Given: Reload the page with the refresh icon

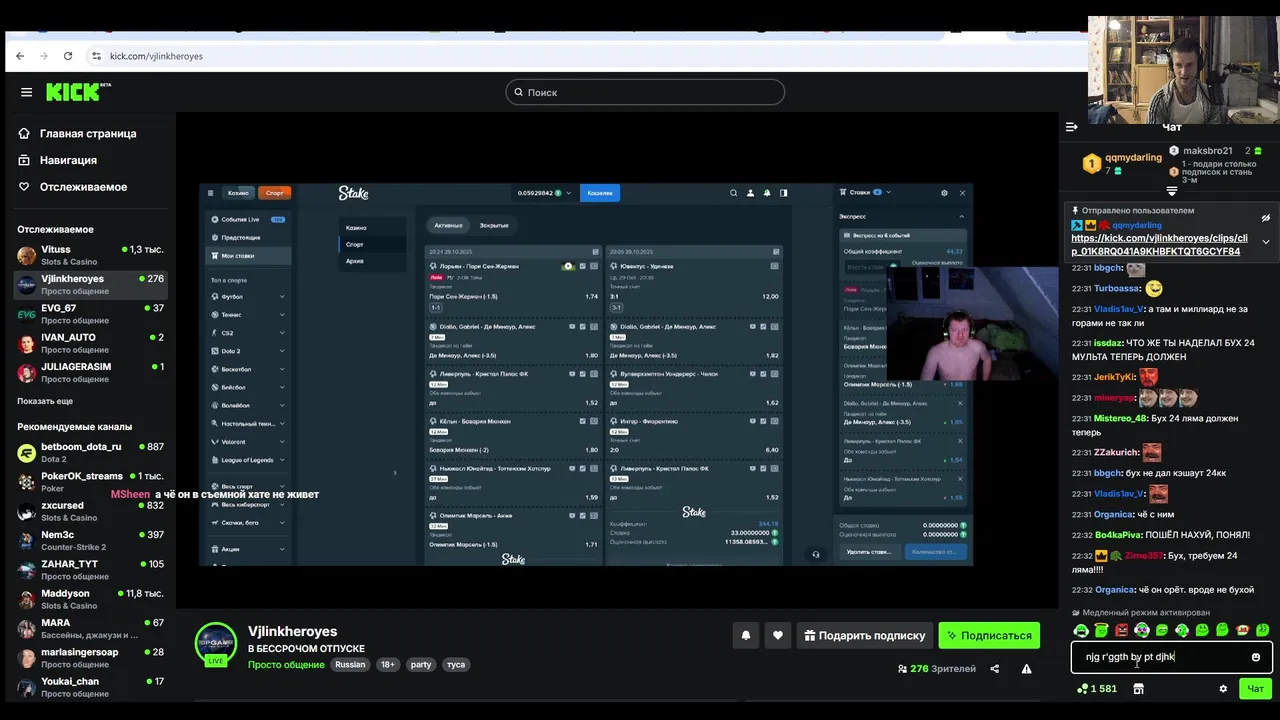Looking at the screenshot, I should pyautogui.click(x=68, y=56).
